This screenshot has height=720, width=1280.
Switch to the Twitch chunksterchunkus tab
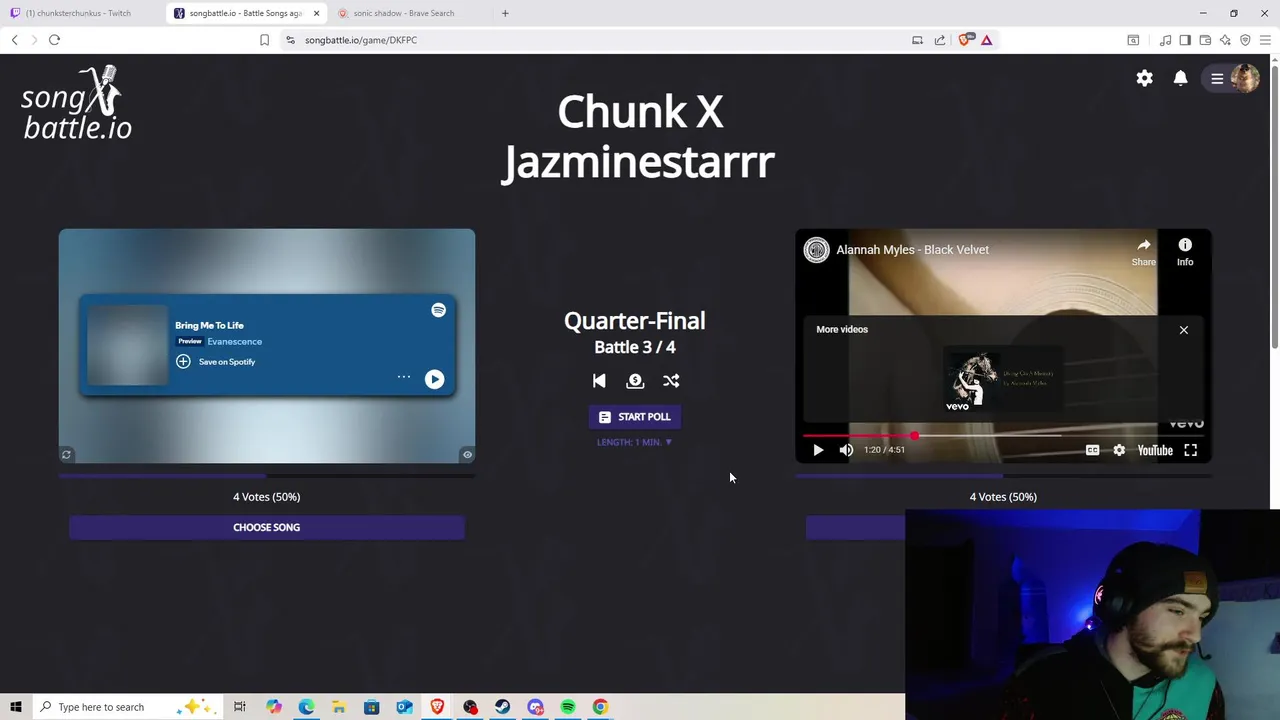click(x=78, y=13)
